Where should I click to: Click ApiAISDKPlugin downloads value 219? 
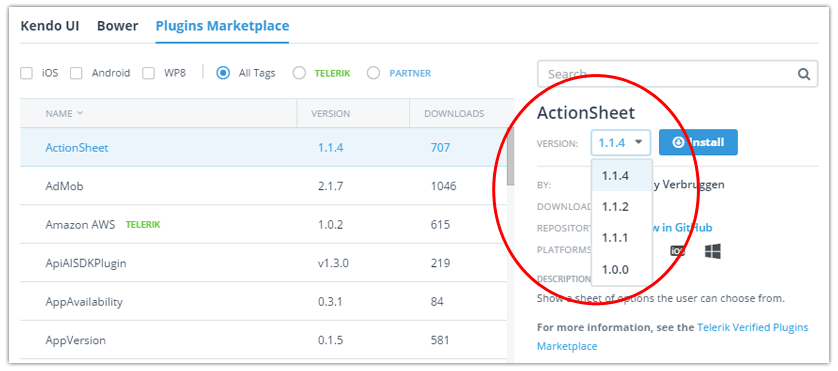click(x=440, y=264)
